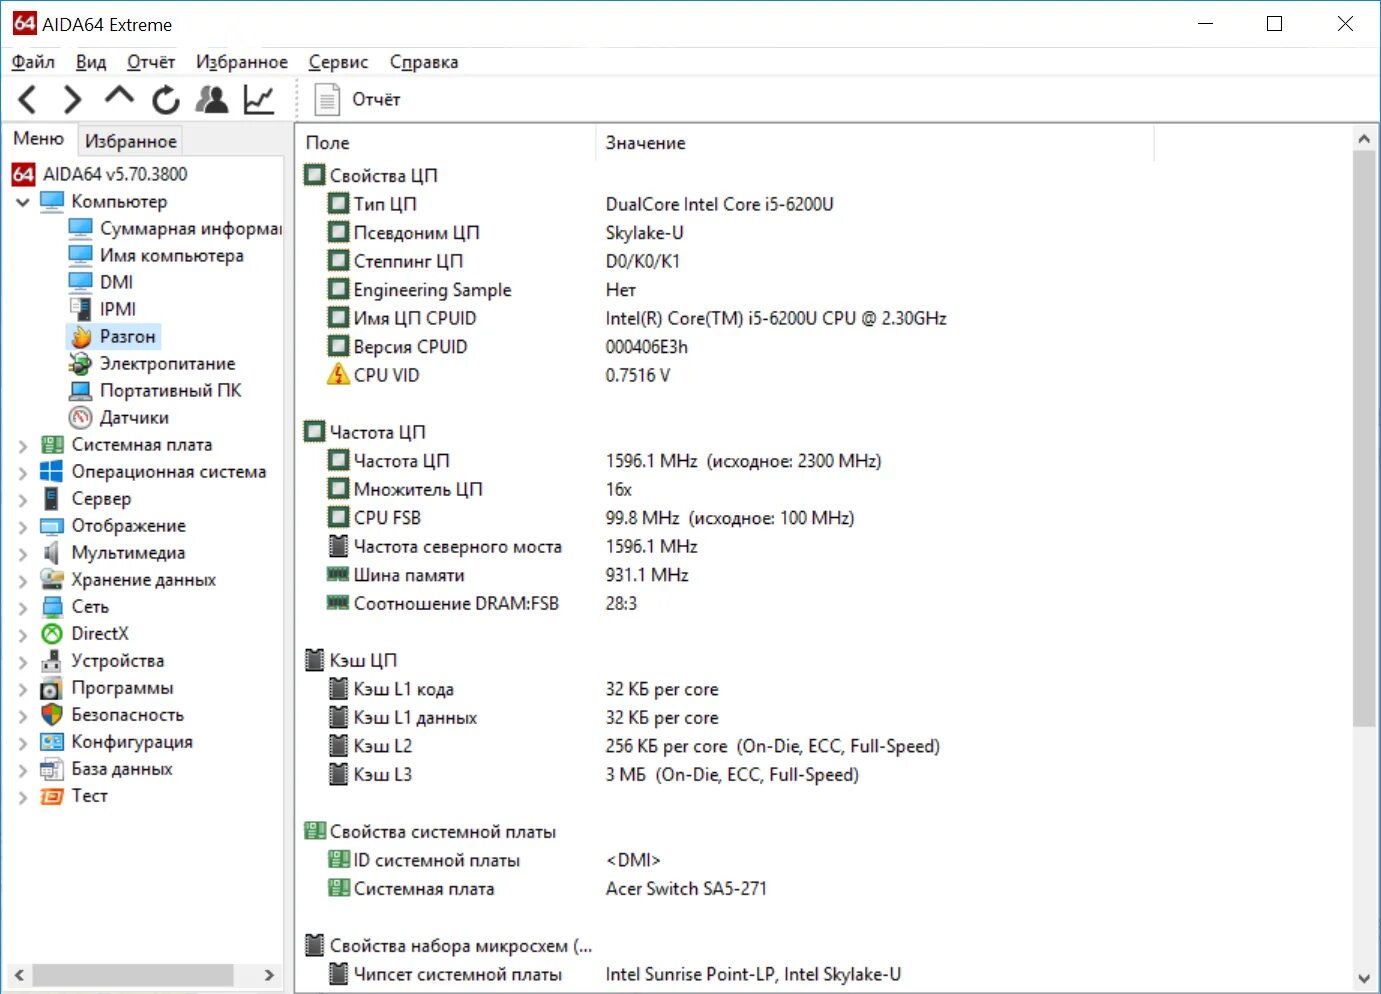Open the Избранное menu in menu bar
Image resolution: width=1381 pixels, height=994 pixels.
(242, 62)
